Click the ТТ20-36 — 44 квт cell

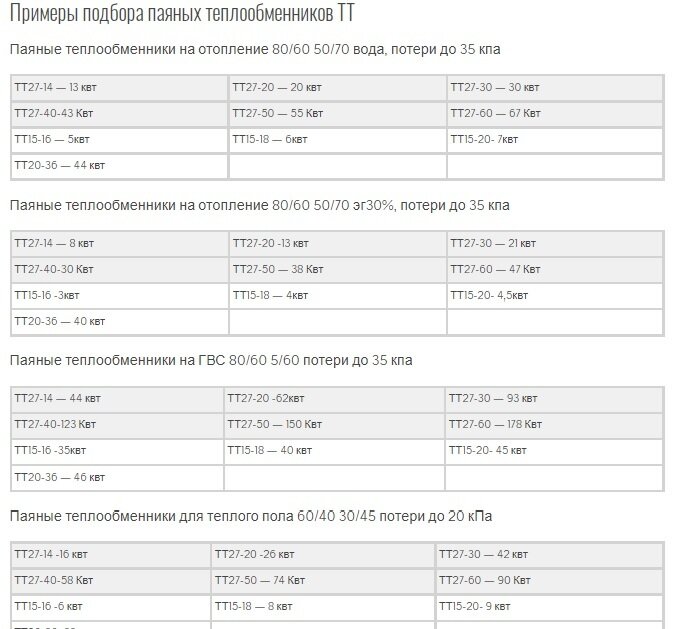pyautogui.click(x=119, y=166)
